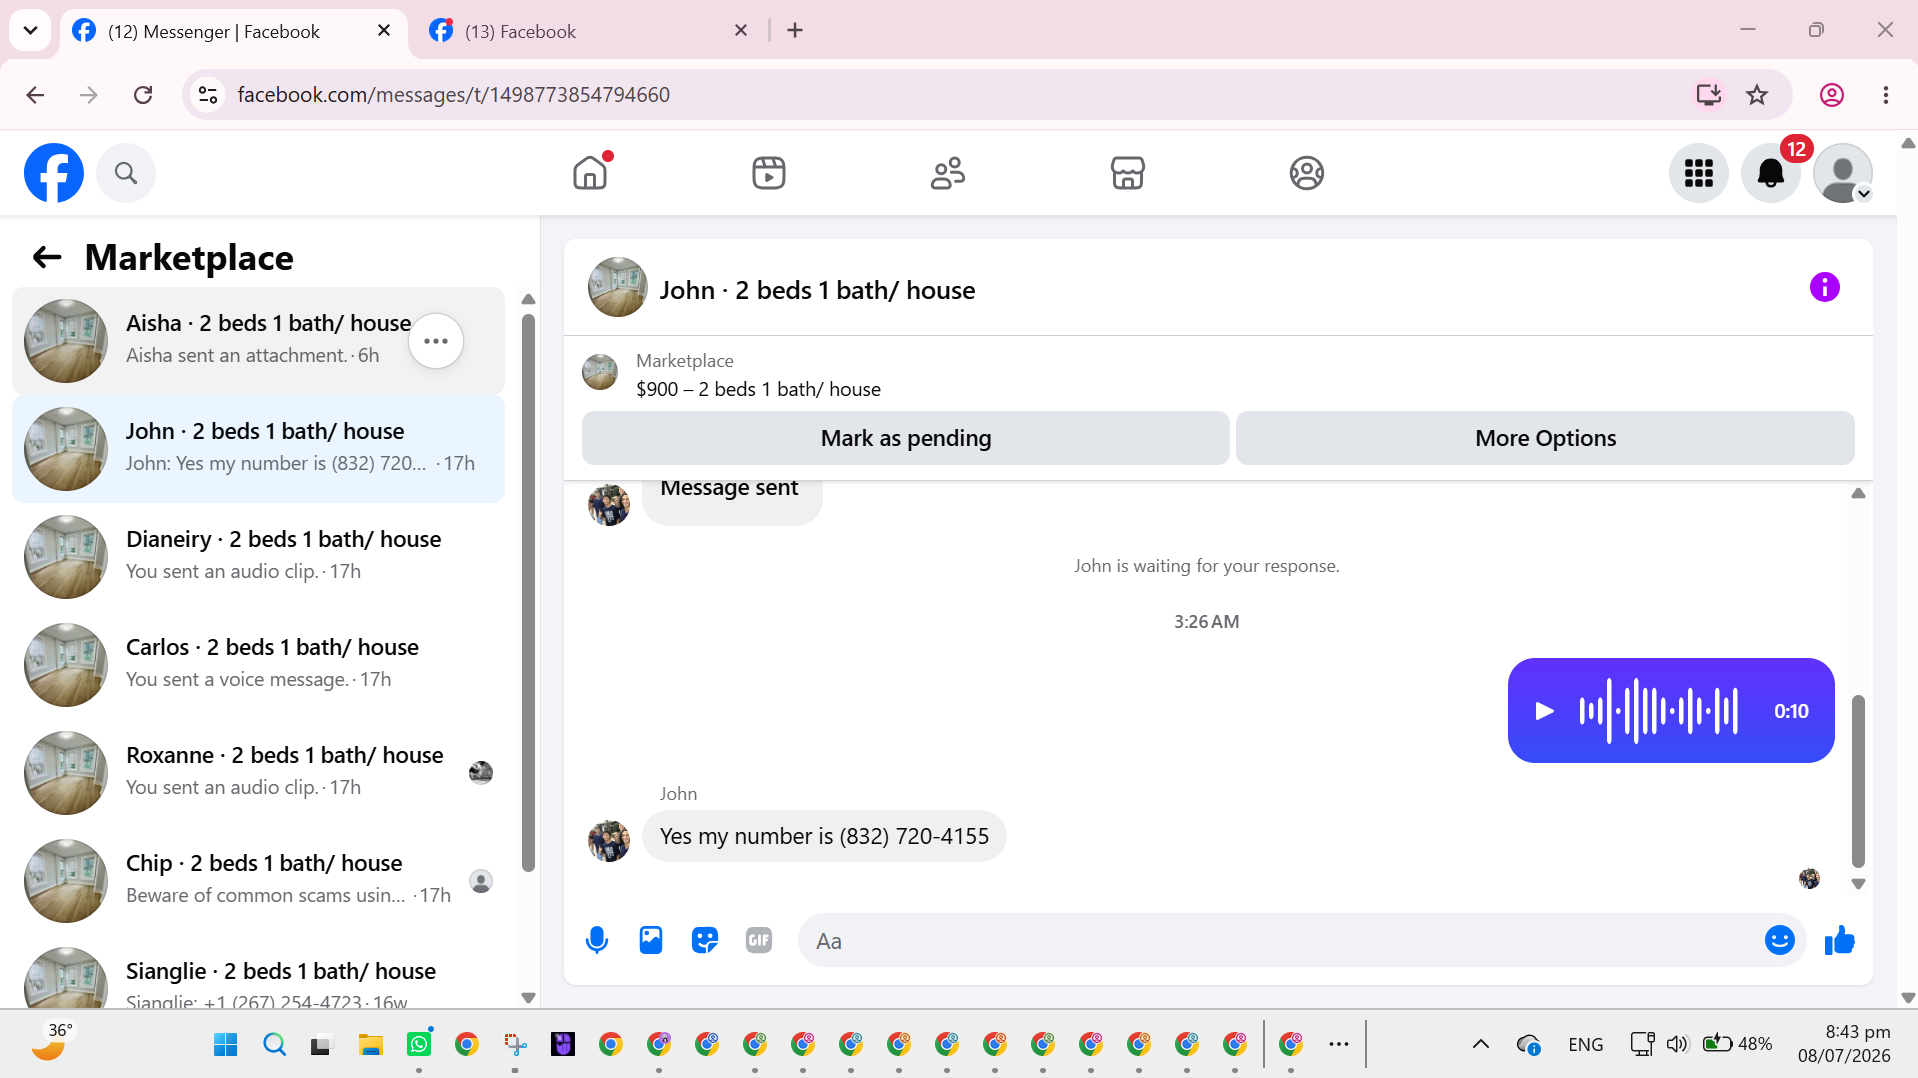Close the Messenger | Facebook tab
The image size is (1918, 1078).
[384, 31]
